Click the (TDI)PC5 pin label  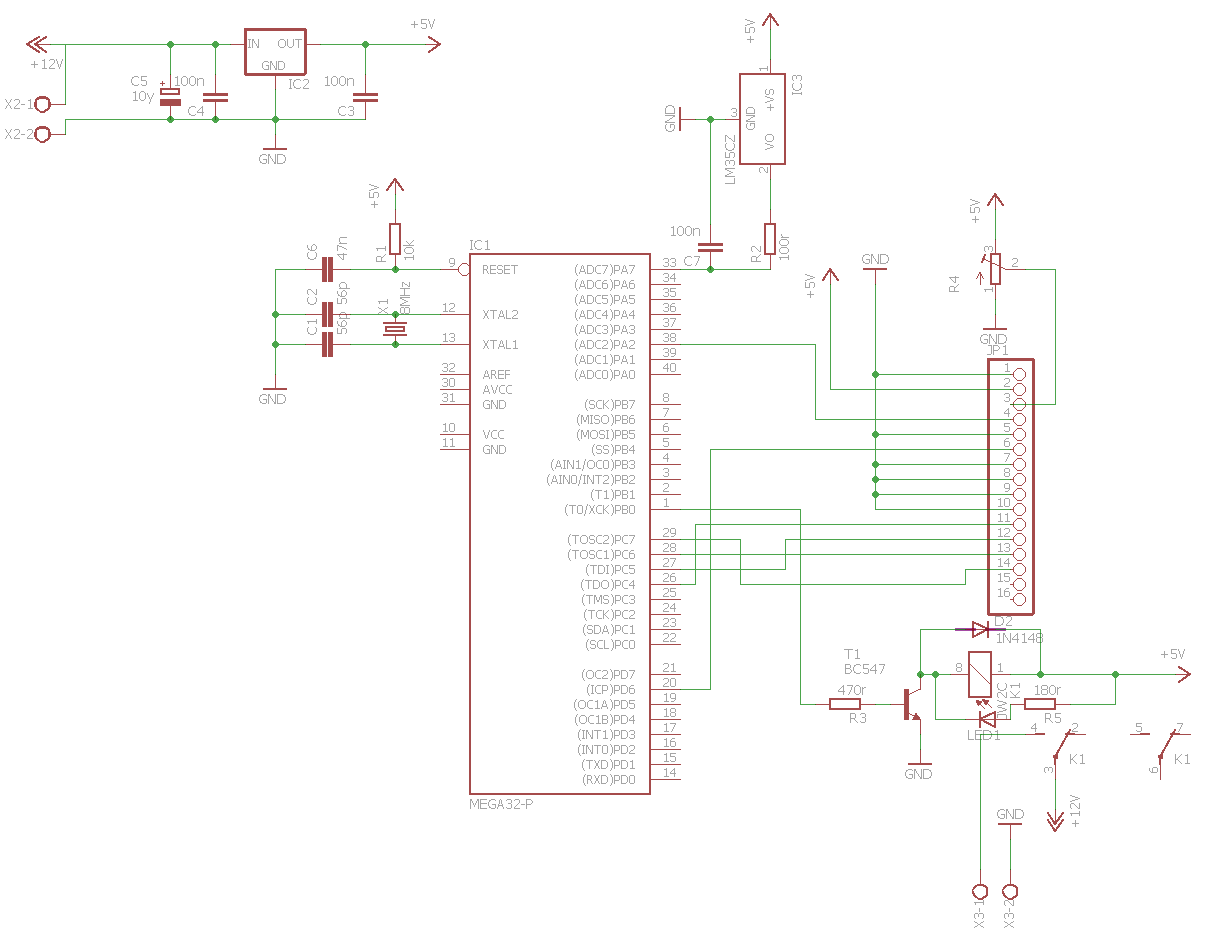608,570
